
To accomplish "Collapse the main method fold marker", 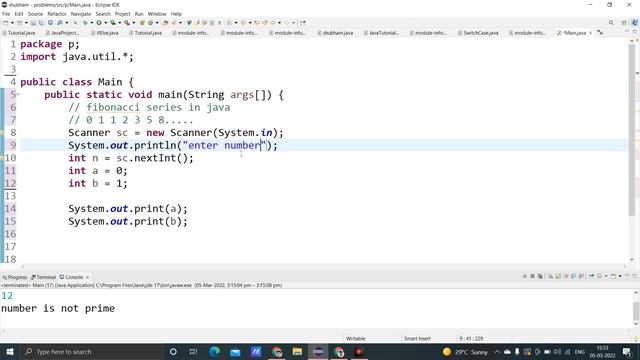I will pyautogui.click(x=18, y=95).
